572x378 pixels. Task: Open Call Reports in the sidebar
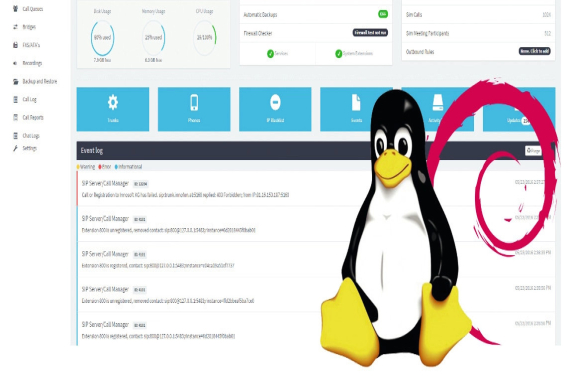click(x=33, y=117)
